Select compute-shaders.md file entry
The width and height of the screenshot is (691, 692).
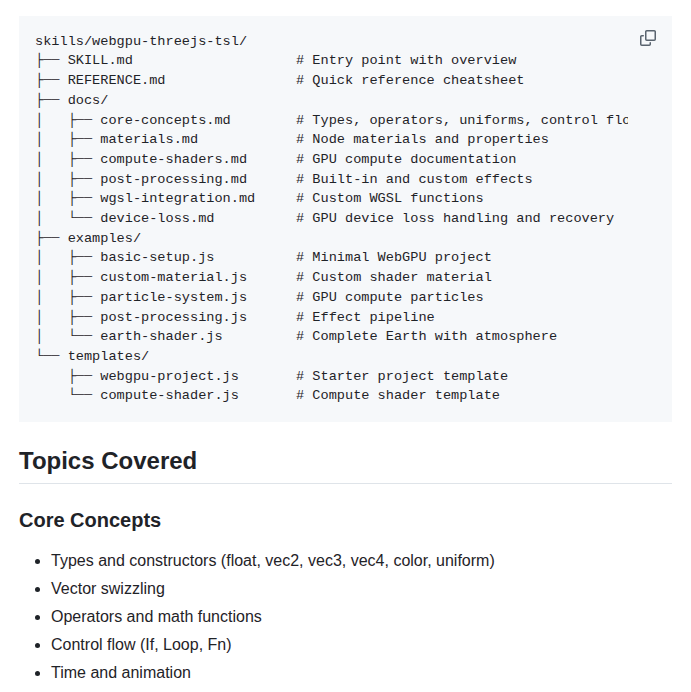click(173, 159)
